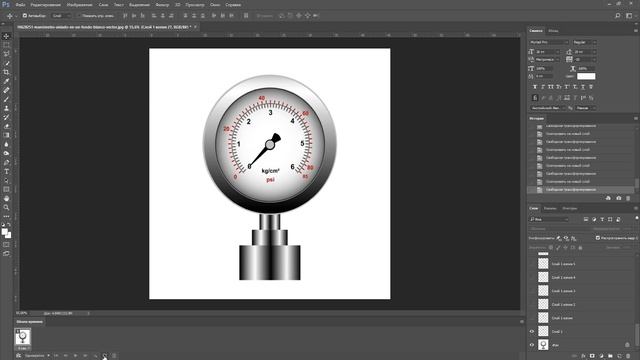Image resolution: width=640 pixels, height=360 pixels.
Task: Select the Gradient tool
Action: pyautogui.click(x=6, y=135)
